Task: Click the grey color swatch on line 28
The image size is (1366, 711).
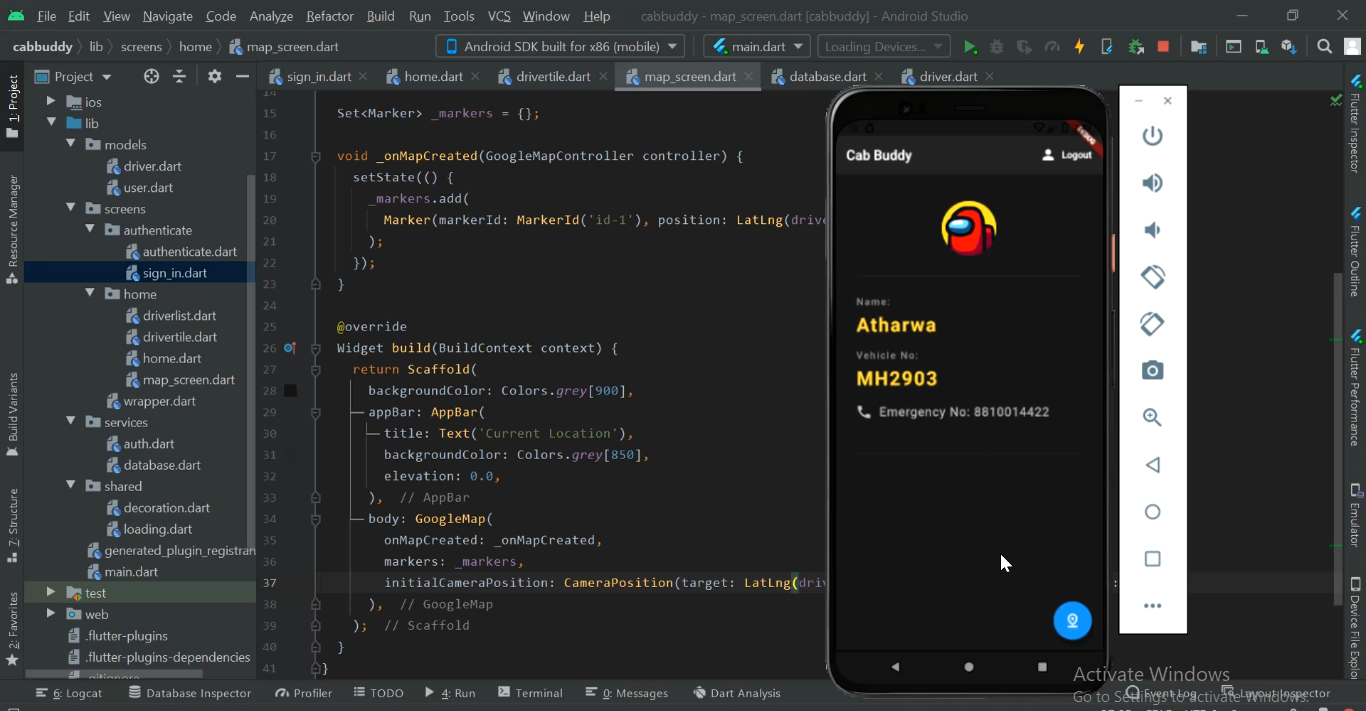Action: [290, 391]
